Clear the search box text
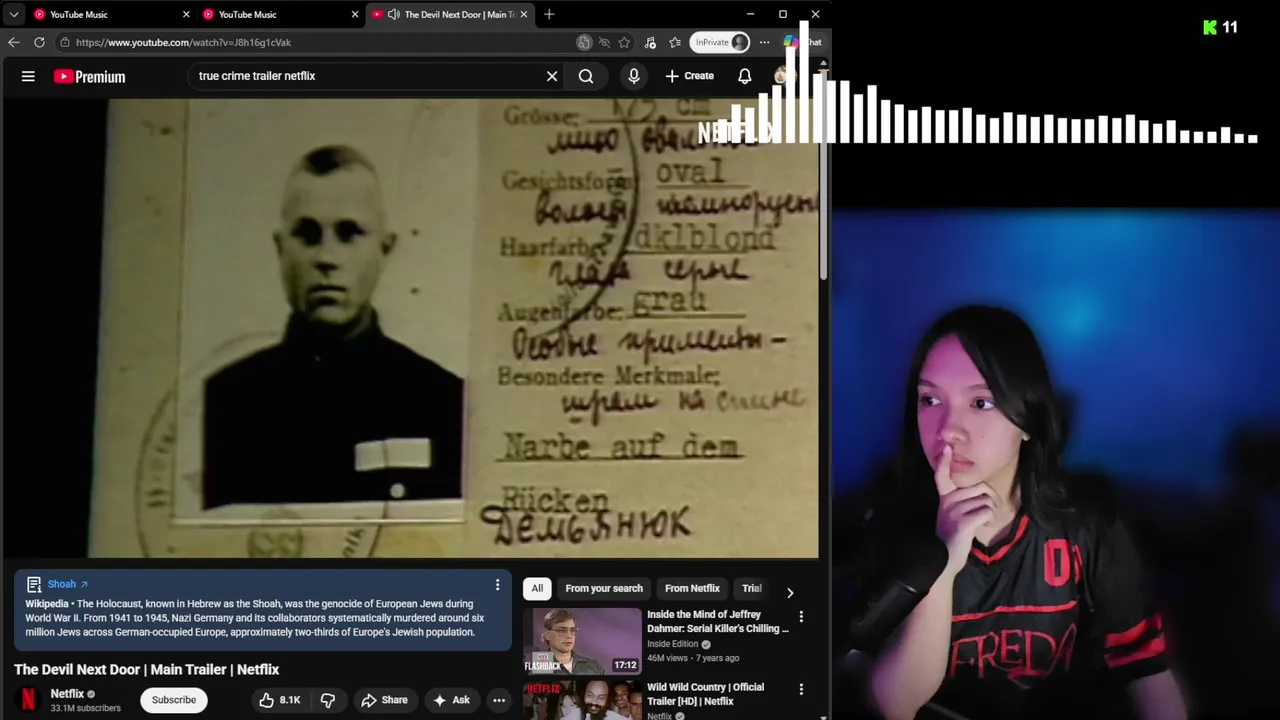 click(552, 76)
